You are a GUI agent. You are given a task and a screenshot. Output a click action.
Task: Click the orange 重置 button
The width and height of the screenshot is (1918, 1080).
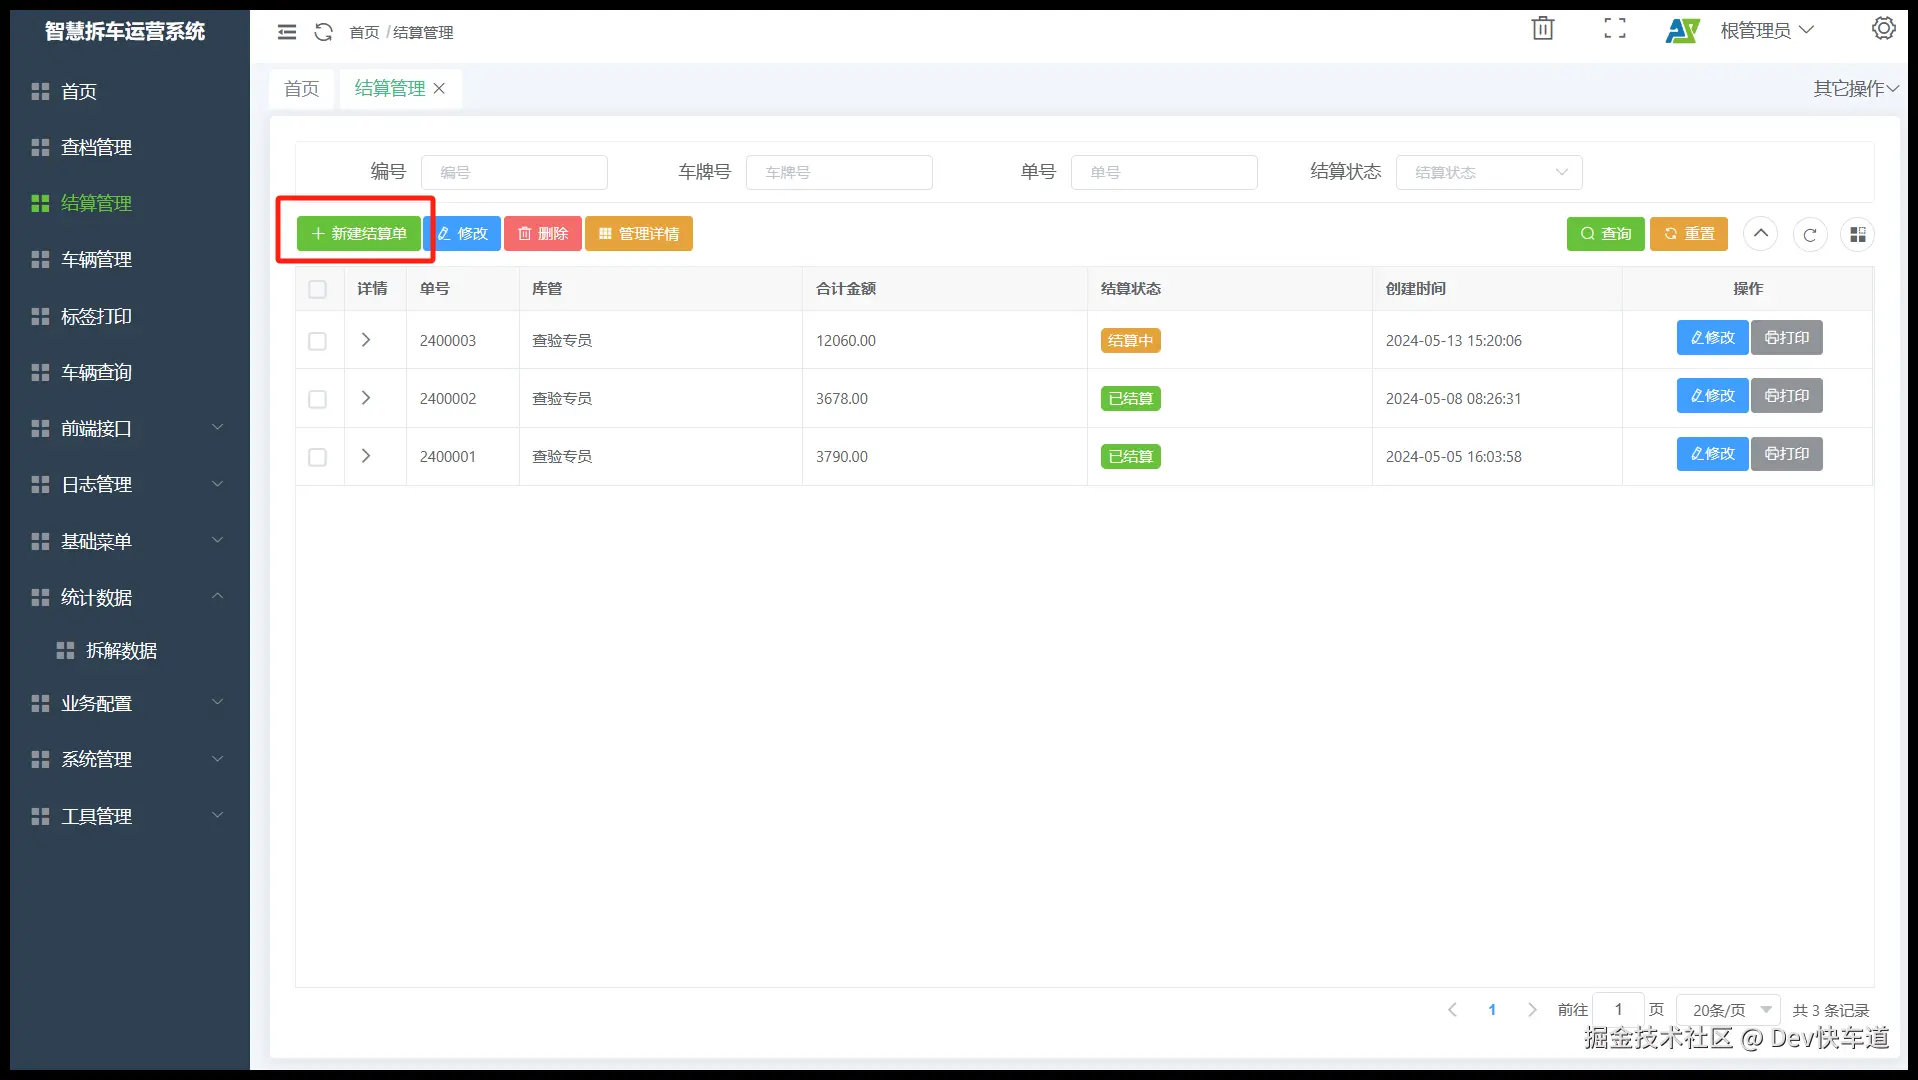click(x=1689, y=234)
